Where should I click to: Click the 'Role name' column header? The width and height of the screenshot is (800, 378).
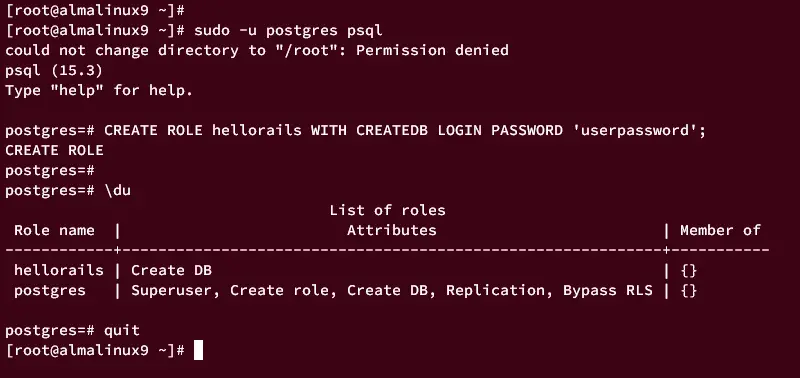click(54, 231)
